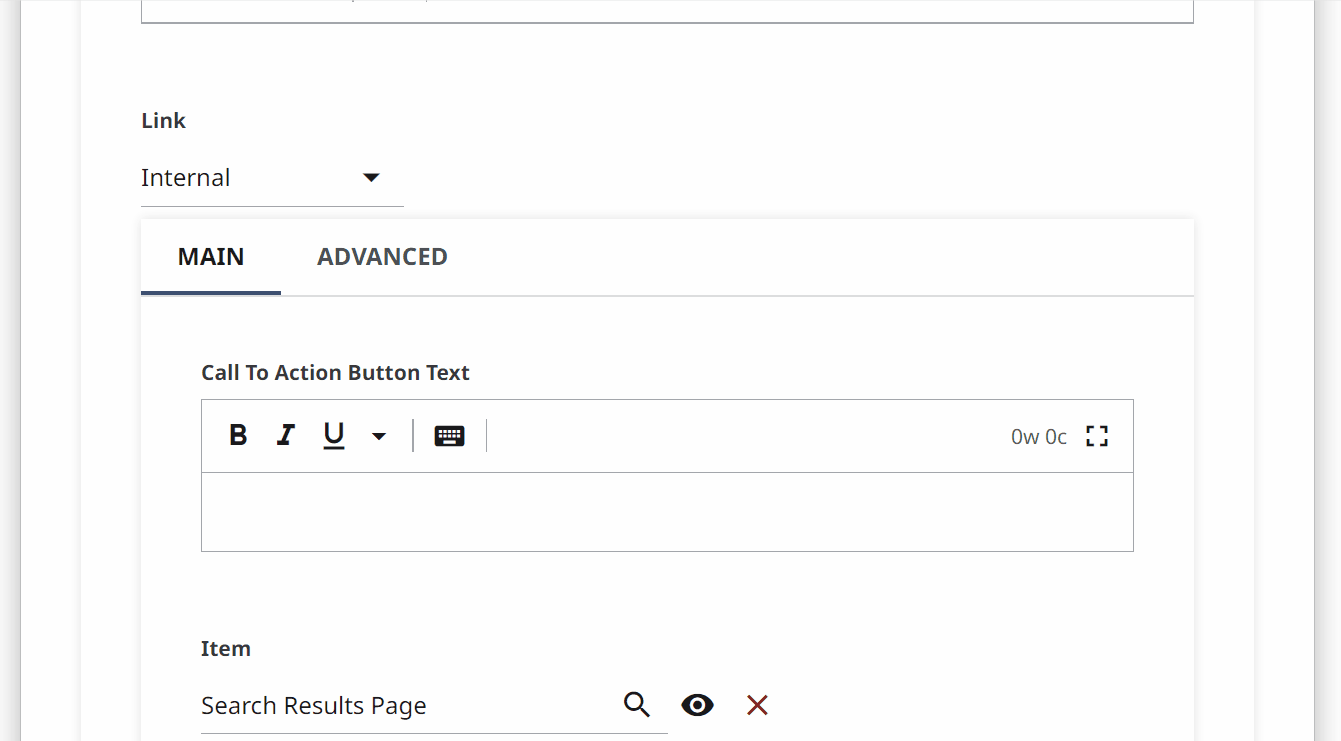Expand more formatting options arrow

(379, 436)
